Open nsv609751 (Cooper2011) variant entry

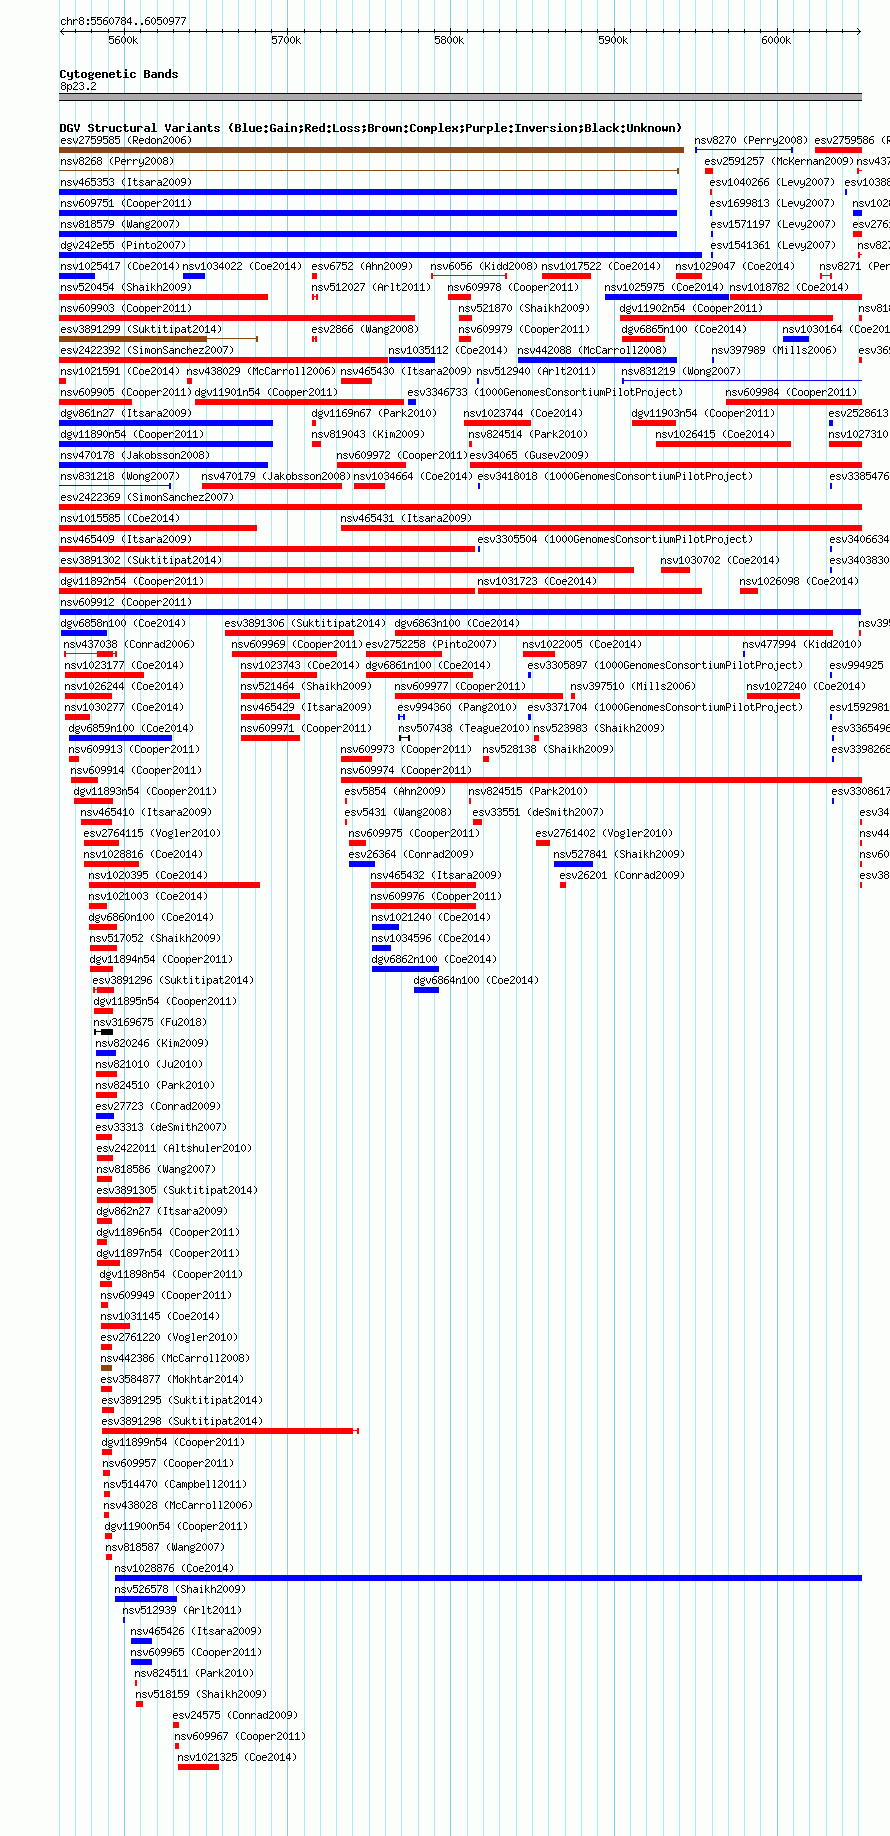point(368,213)
